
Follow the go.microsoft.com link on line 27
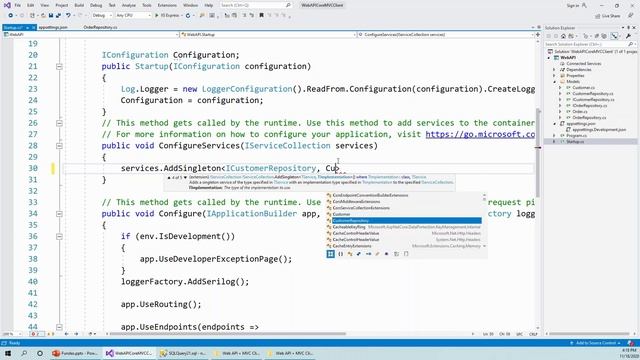click(x=480, y=134)
